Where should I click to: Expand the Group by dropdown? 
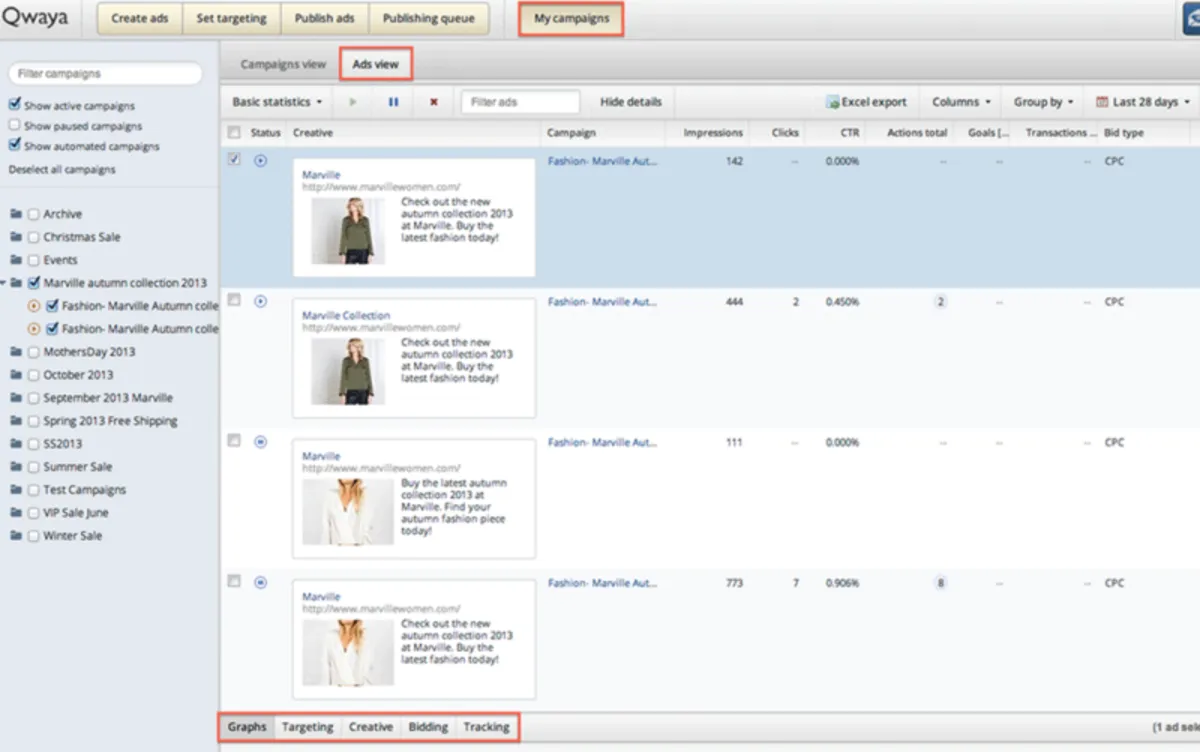(x=1042, y=102)
